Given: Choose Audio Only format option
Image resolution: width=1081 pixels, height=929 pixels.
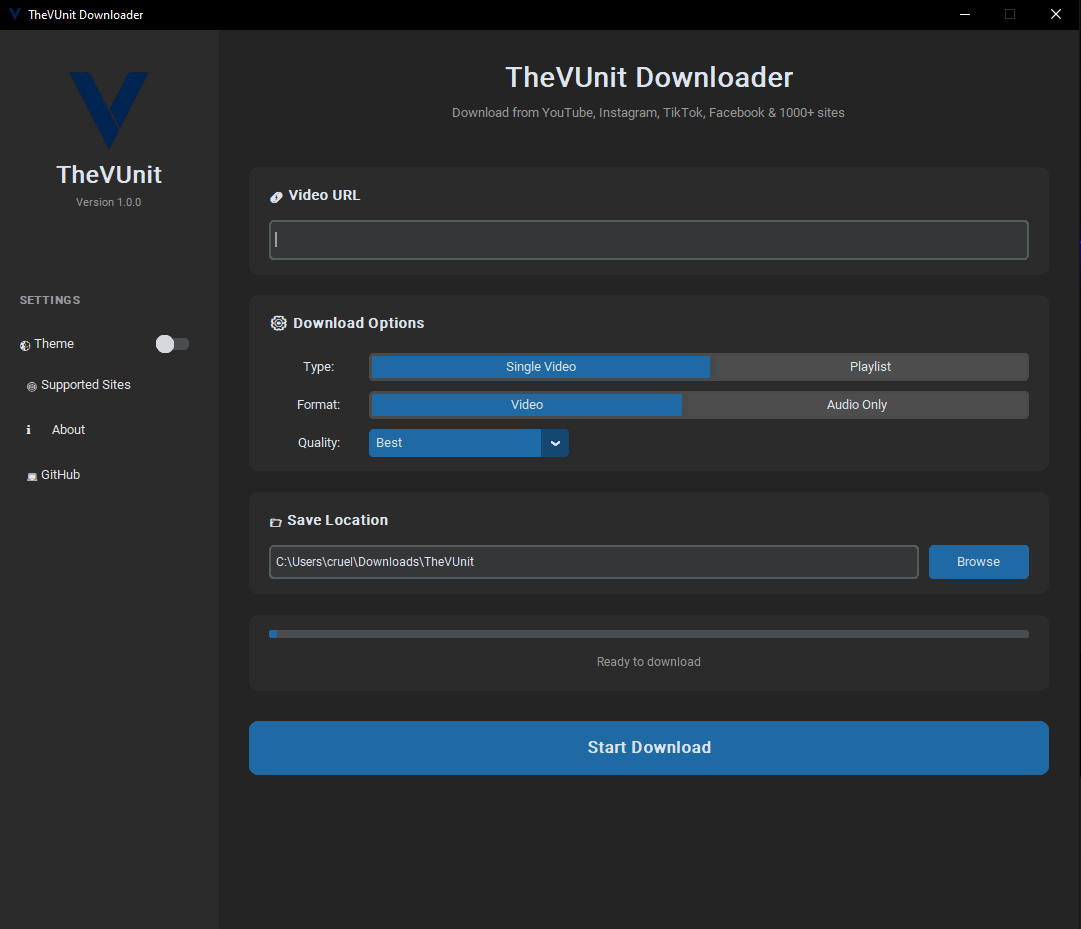Looking at the screenshot, I should pyautogui.click(x=856, y=405).
